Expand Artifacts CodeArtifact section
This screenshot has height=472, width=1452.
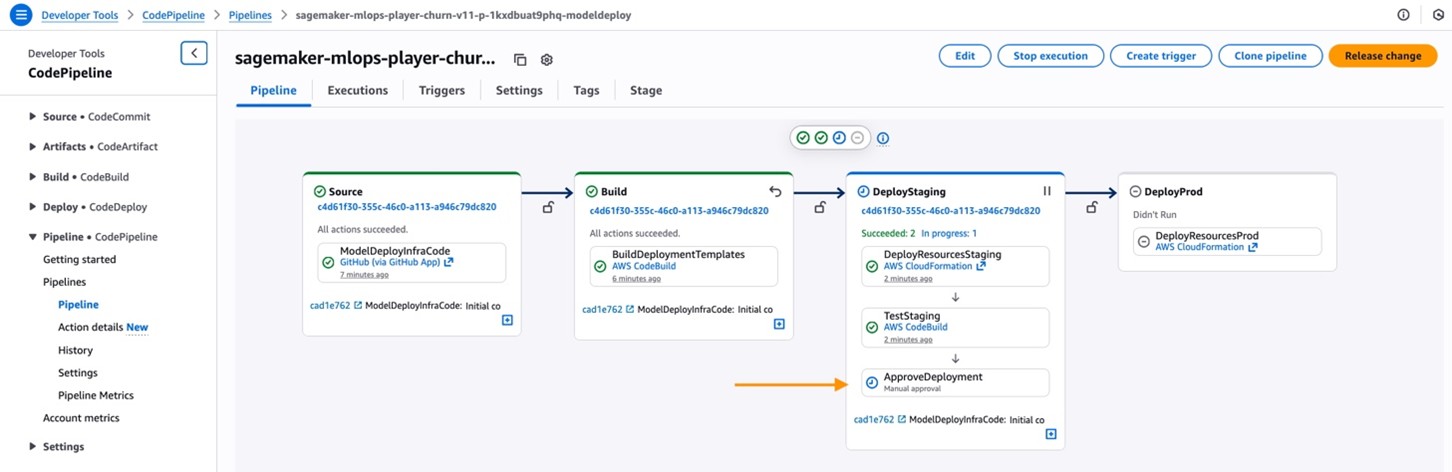point(33,147)
